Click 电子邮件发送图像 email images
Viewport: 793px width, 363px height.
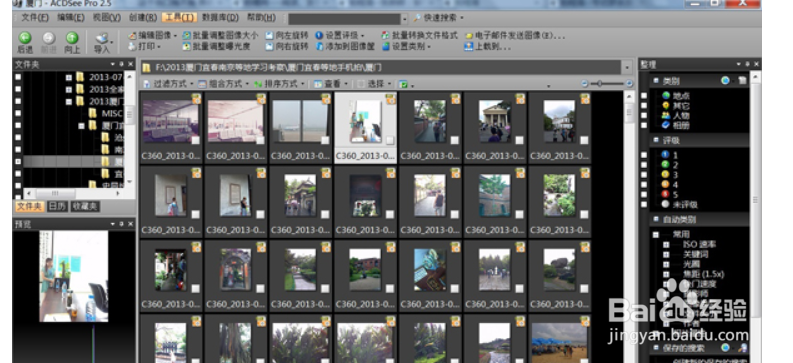pyautogui.click(x=514, y=36)
